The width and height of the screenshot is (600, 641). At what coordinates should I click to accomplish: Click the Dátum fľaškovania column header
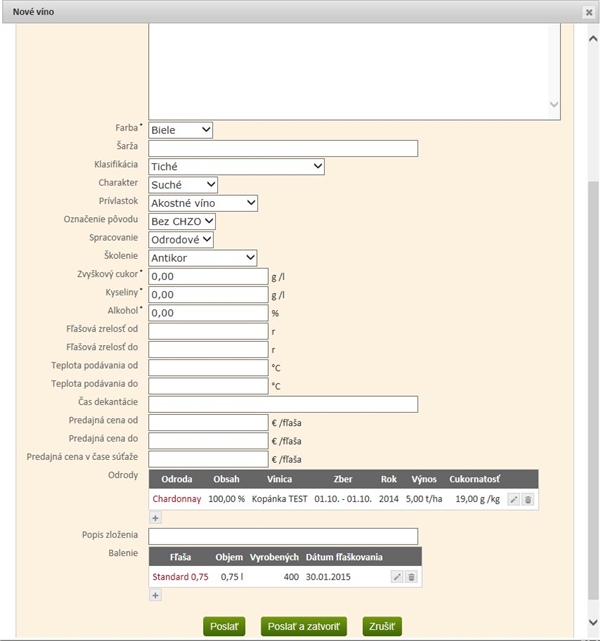pyautogui.click(x=344, y=557)
